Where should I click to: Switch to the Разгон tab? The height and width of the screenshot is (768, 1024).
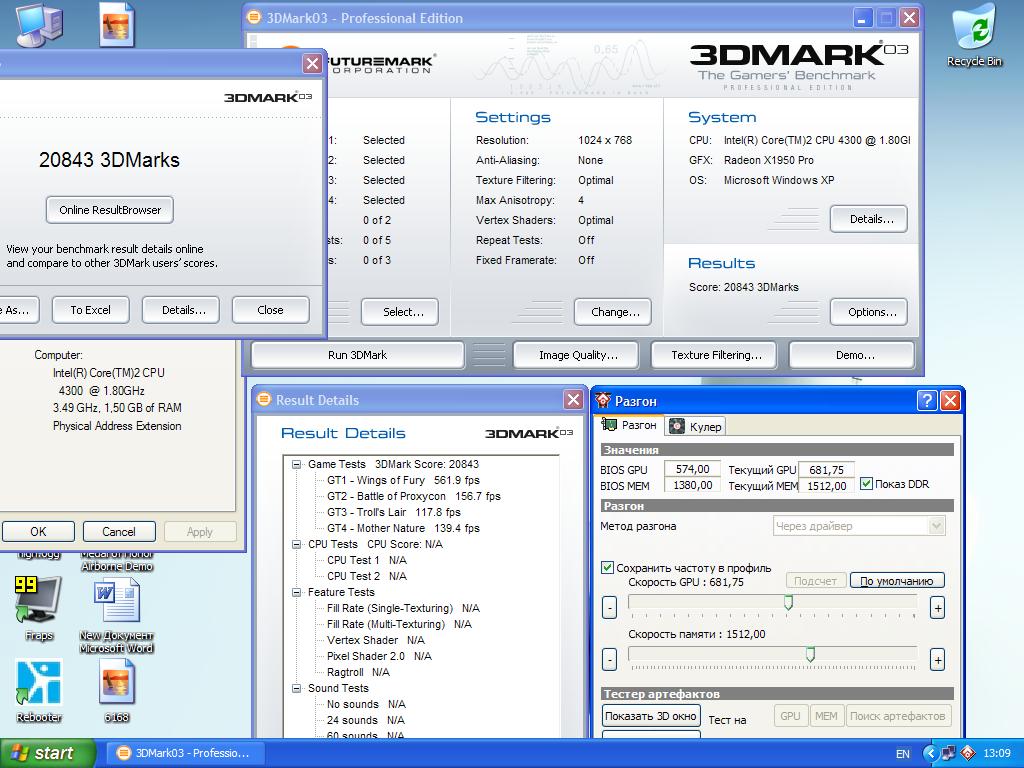click(630, 425)
